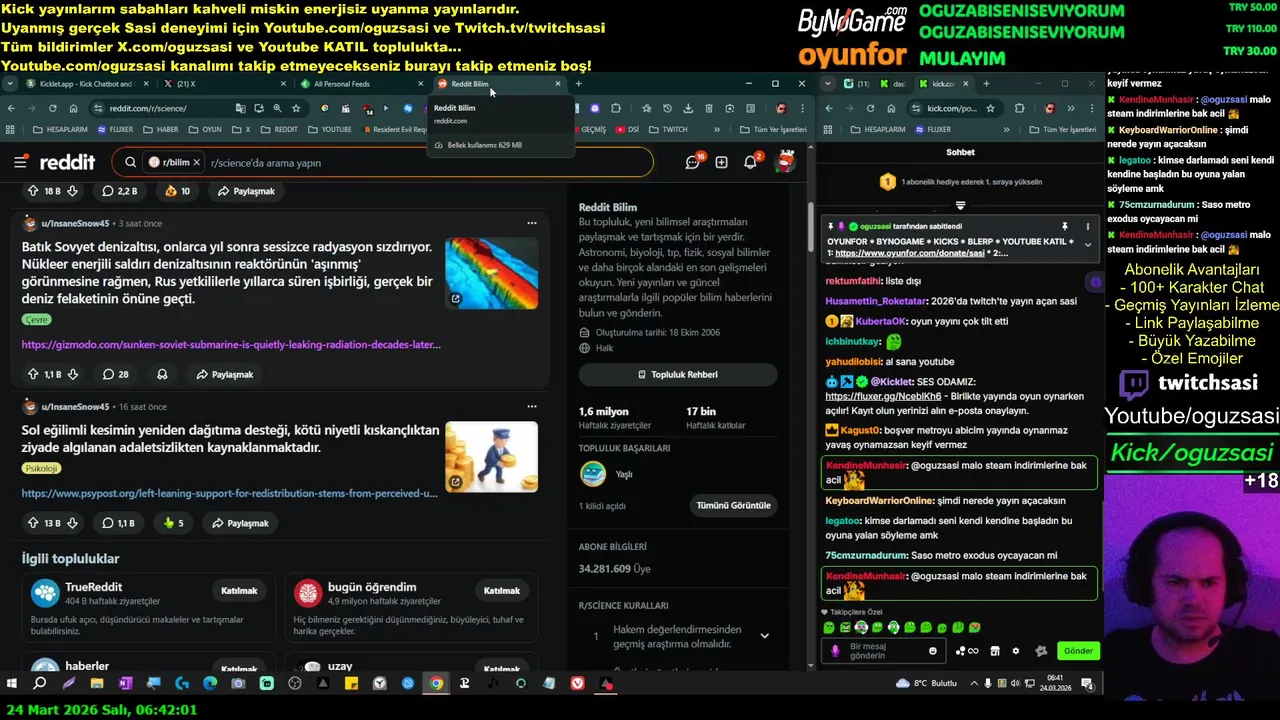
Task: Click the Çevre flair tag
Action: coord(36,319)
